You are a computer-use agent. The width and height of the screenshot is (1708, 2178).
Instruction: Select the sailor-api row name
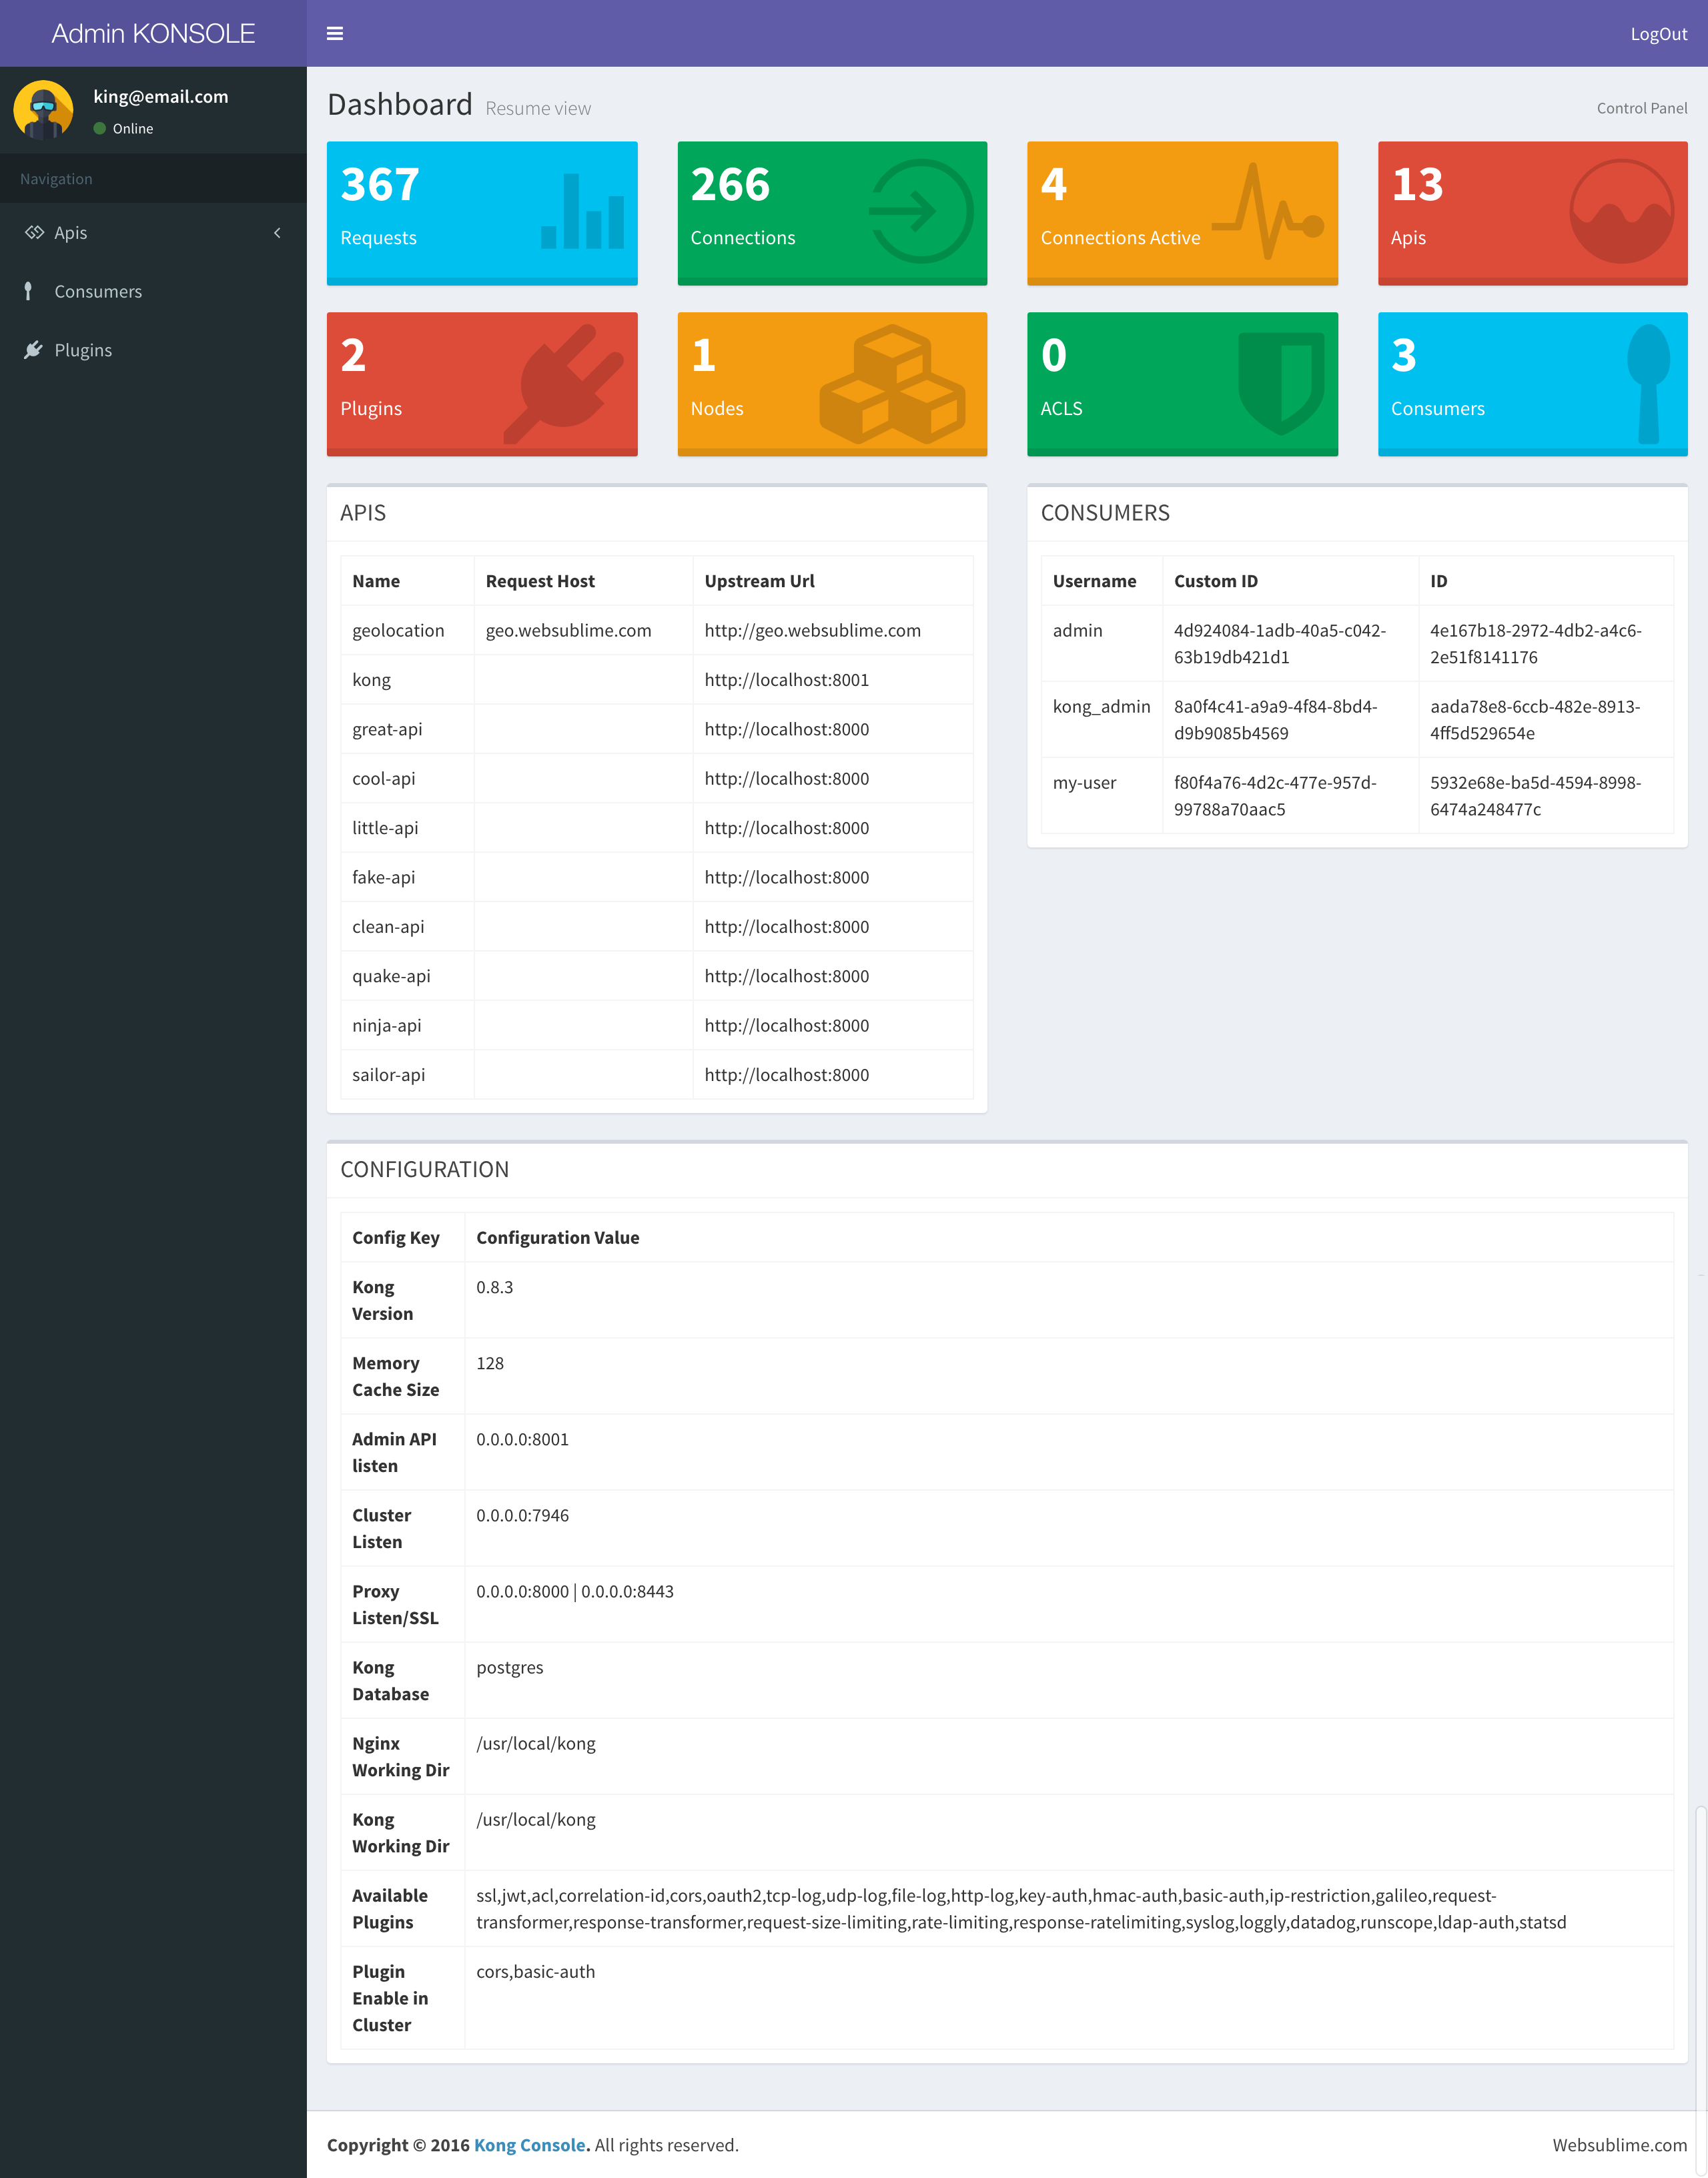pos(388,1075)
